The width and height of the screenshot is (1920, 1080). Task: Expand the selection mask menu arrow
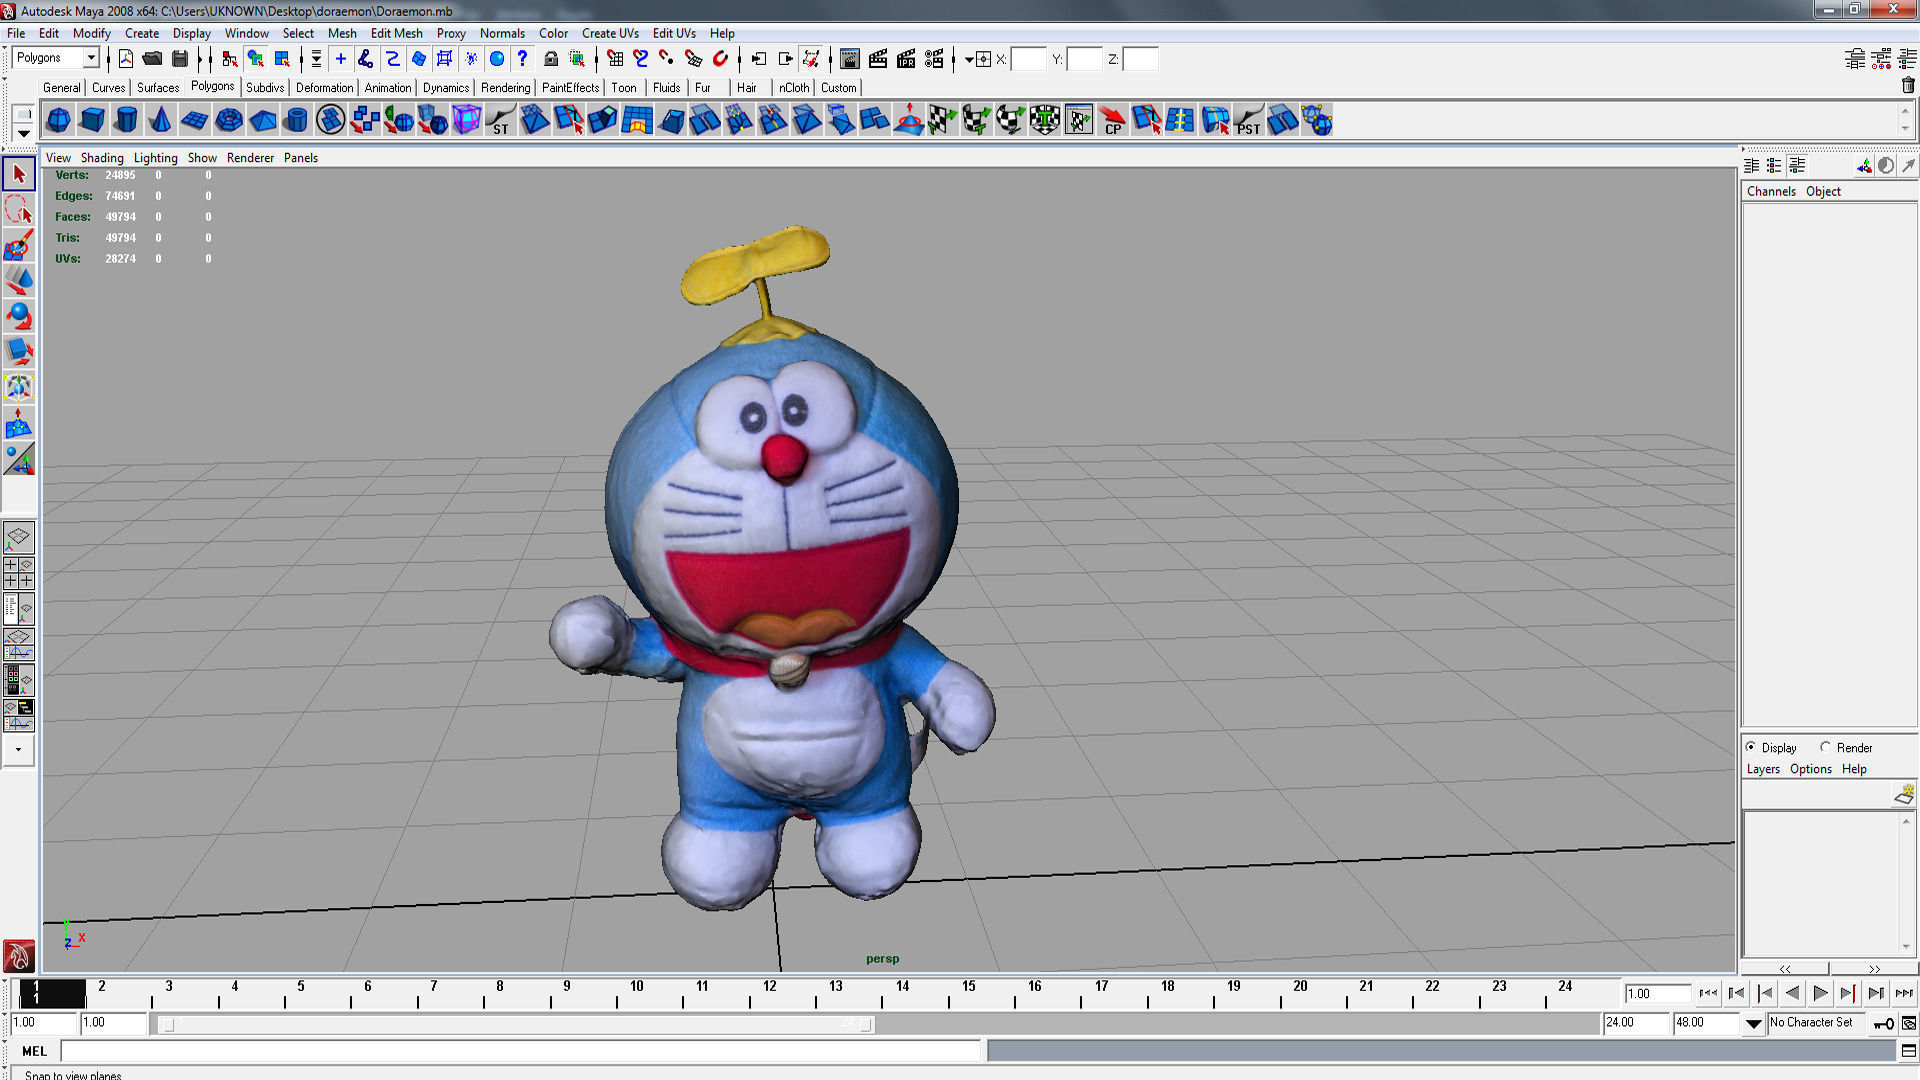tap(316, 59)
